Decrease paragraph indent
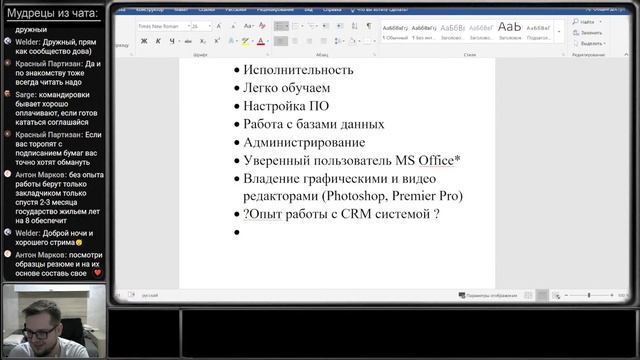 point(325,26)
